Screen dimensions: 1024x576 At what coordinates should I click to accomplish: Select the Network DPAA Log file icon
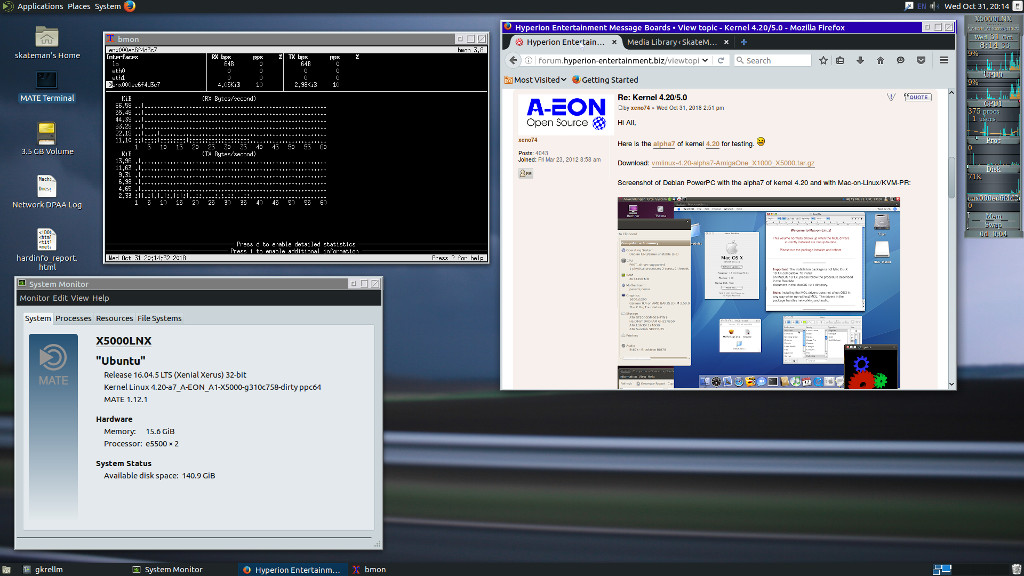[x=47, y=191]
